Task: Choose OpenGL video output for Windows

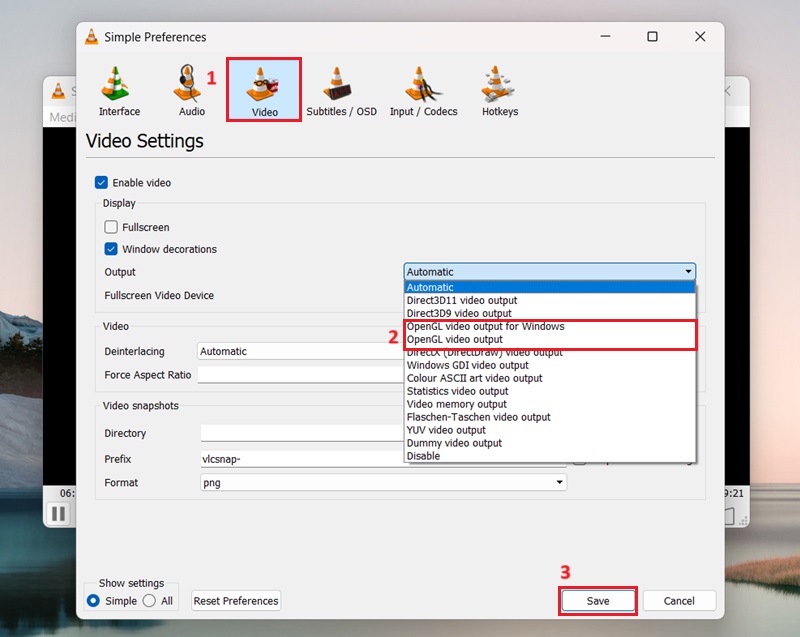Action: tap(549, 326)
